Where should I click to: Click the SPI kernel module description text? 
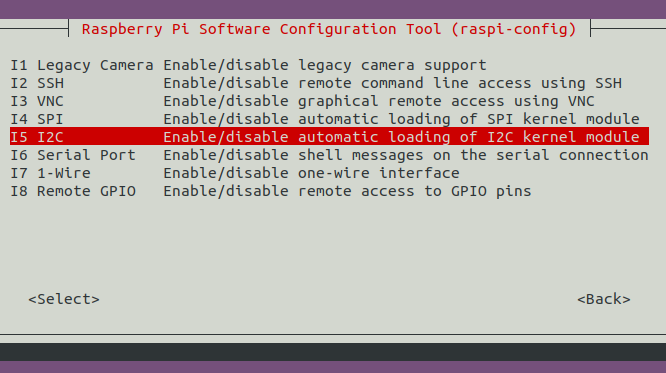click(x=401, y=119)
